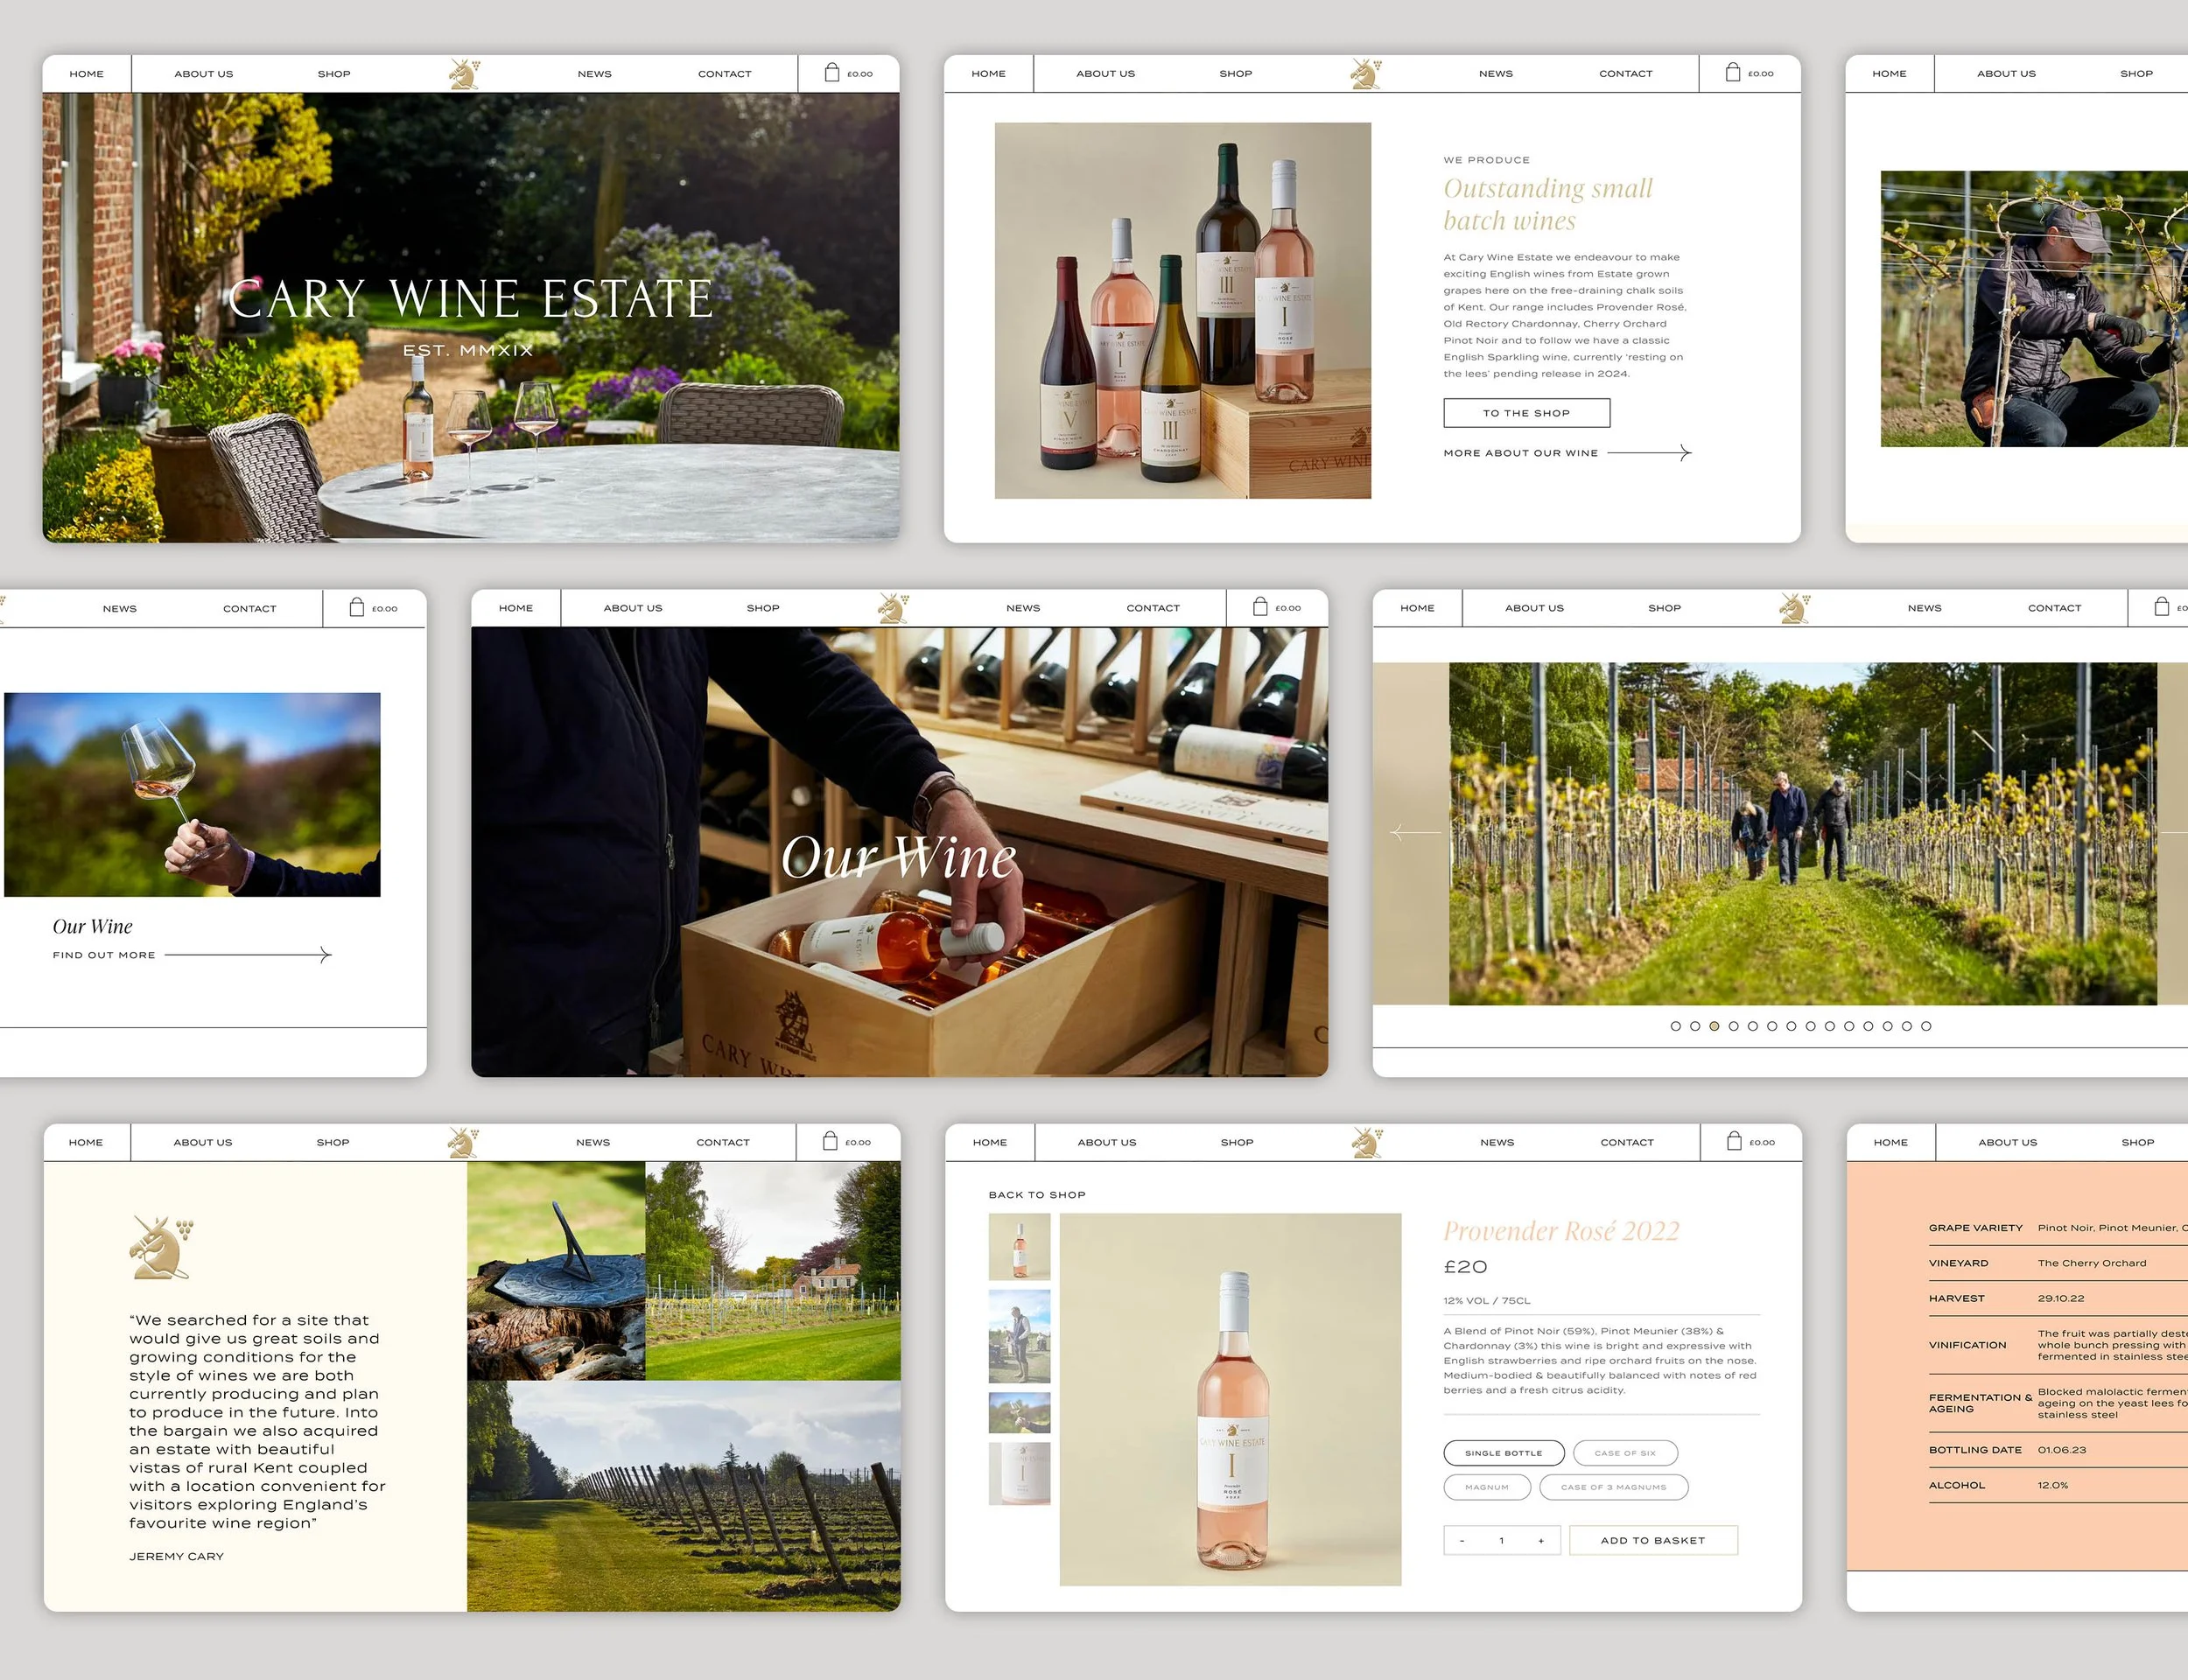The height and width of the screenshot is (1680, 2188).
Task: Click the Add to Basket button
Action: (1653, 1541)
